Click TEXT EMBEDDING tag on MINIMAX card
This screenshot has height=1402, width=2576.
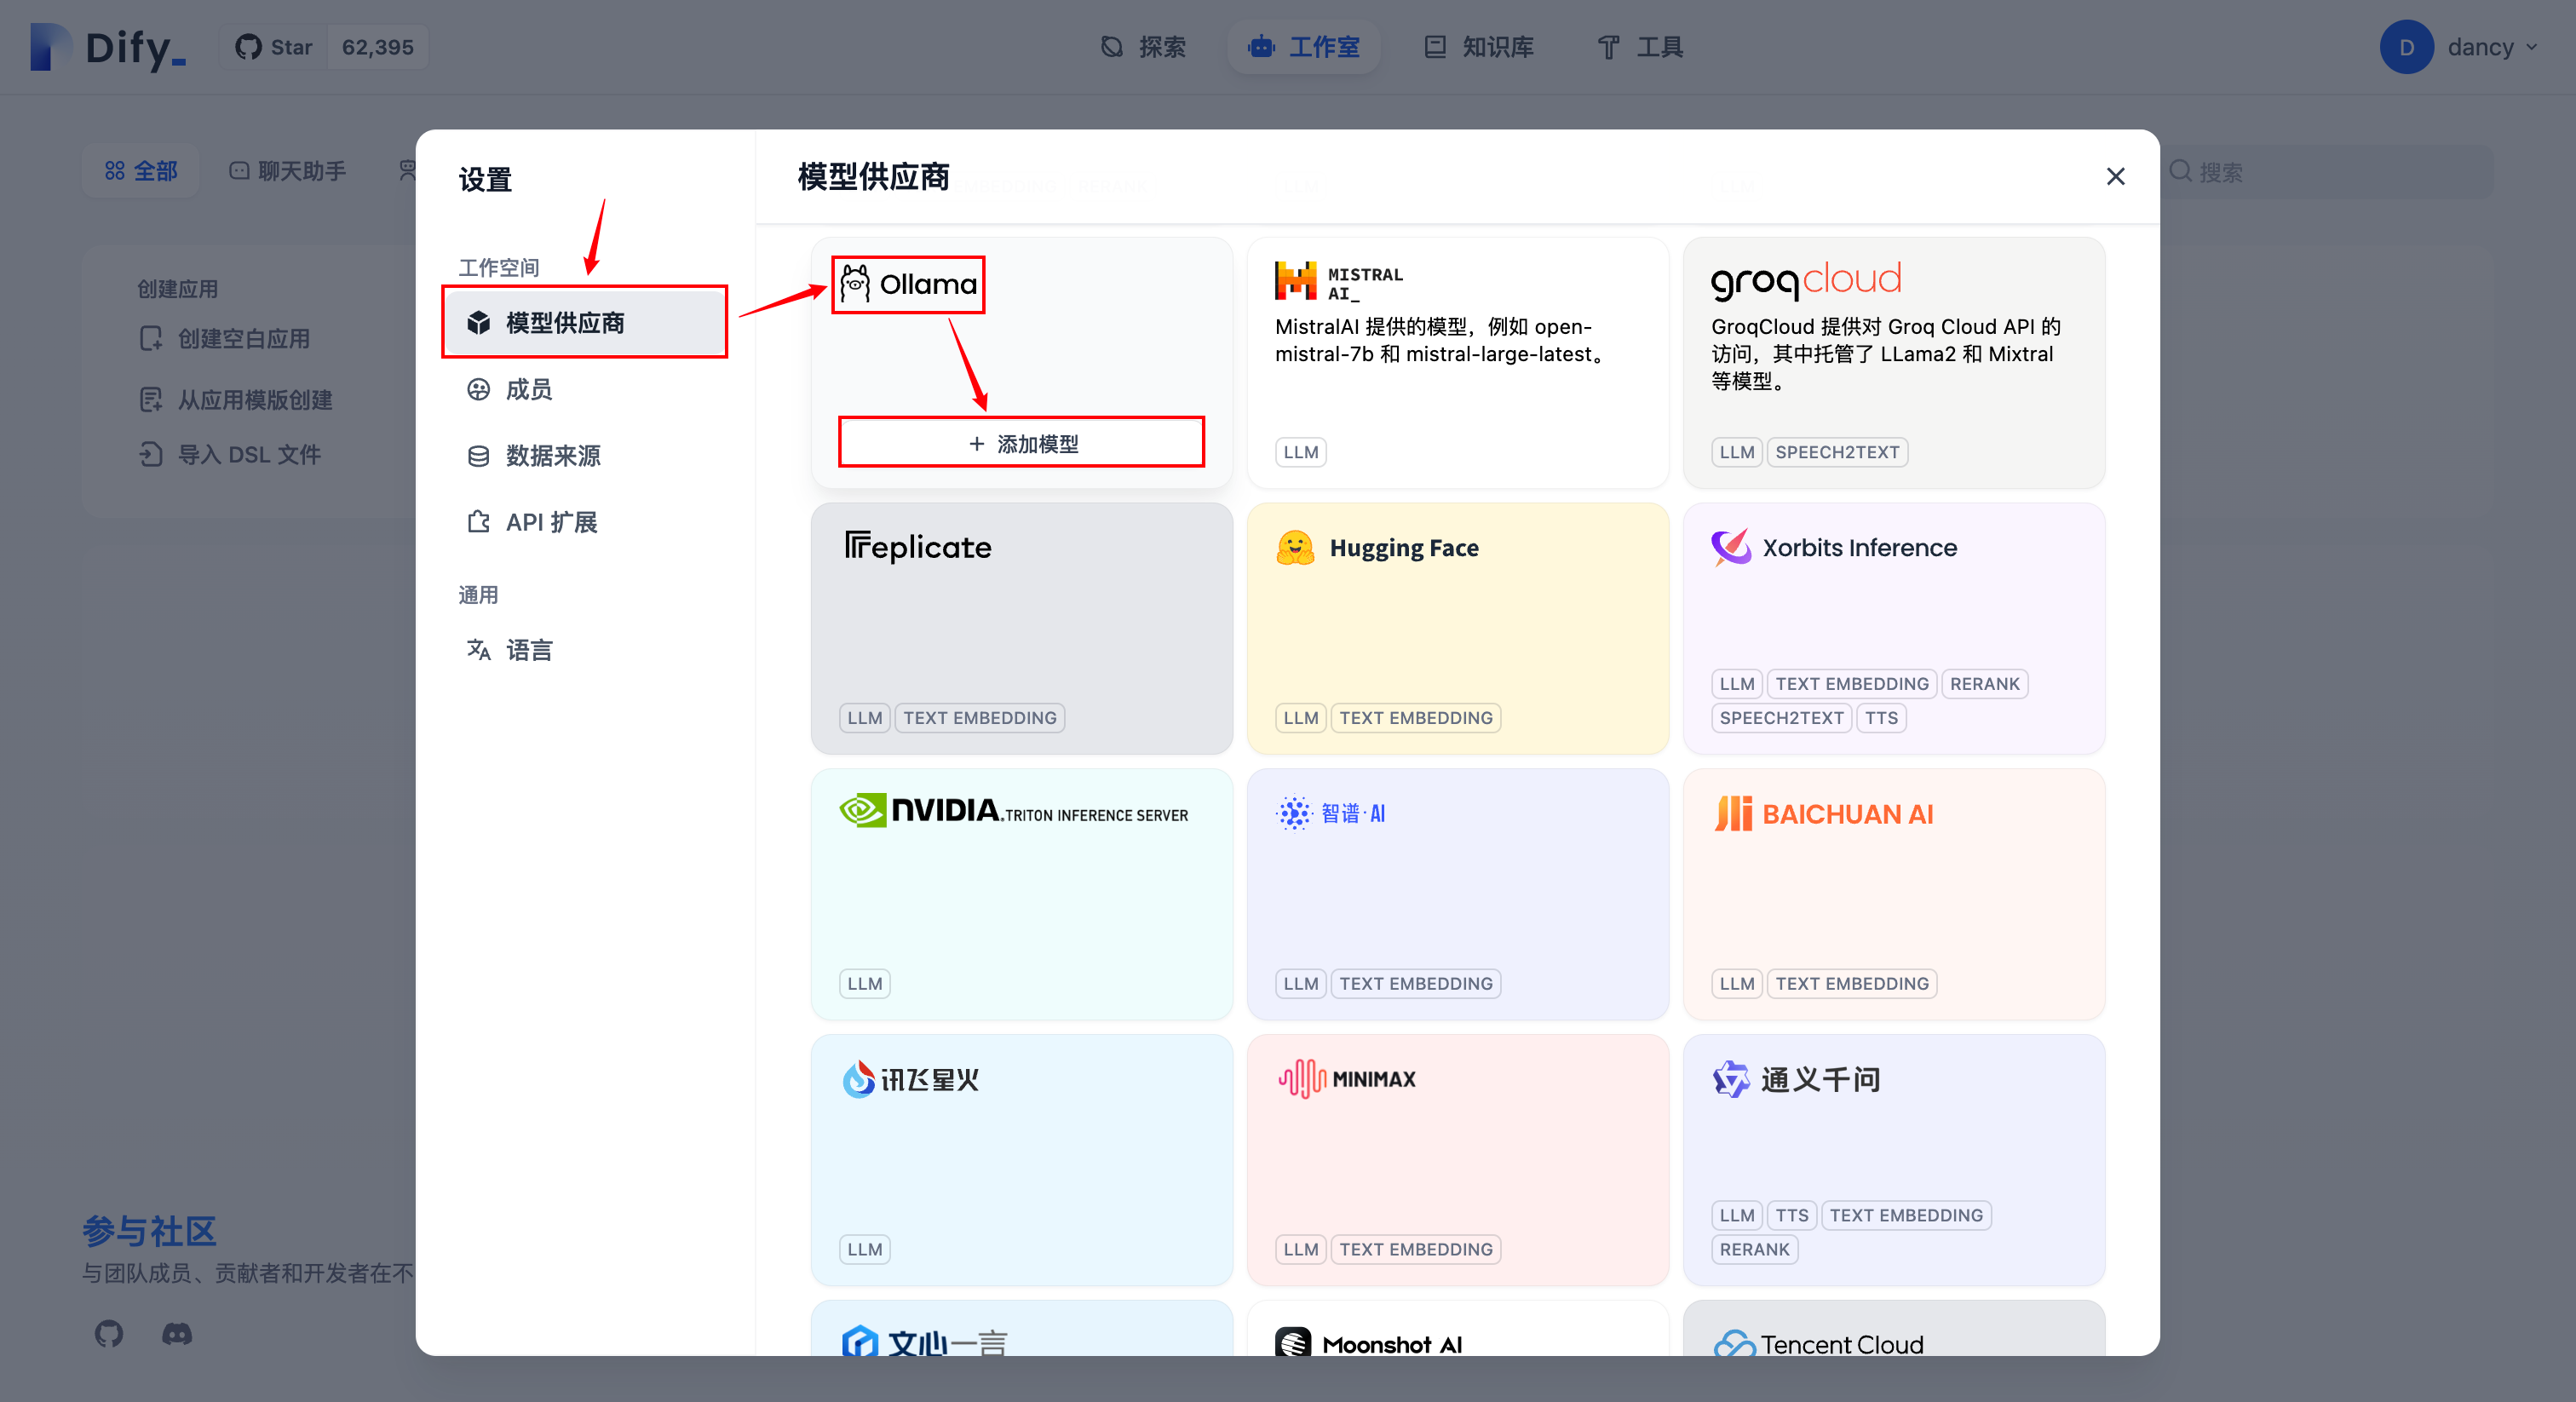[x=1416, y=1249]
